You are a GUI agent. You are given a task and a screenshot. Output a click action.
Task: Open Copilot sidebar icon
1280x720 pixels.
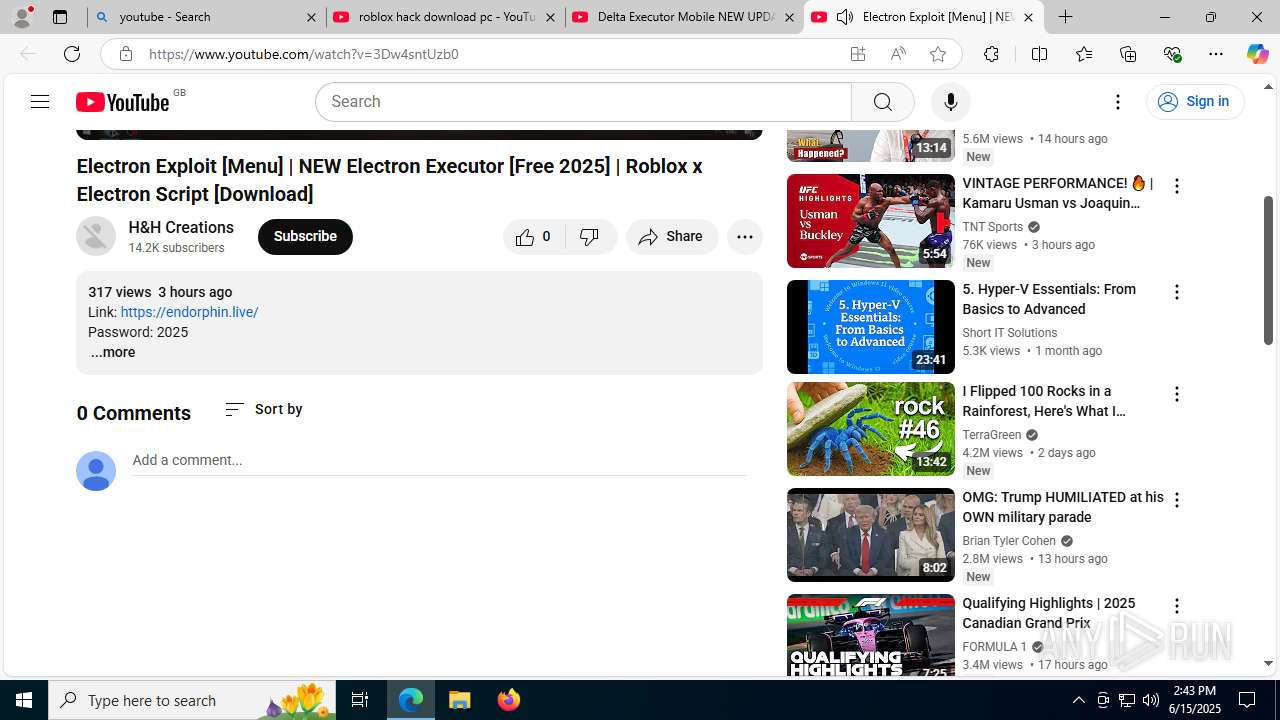1257,54
